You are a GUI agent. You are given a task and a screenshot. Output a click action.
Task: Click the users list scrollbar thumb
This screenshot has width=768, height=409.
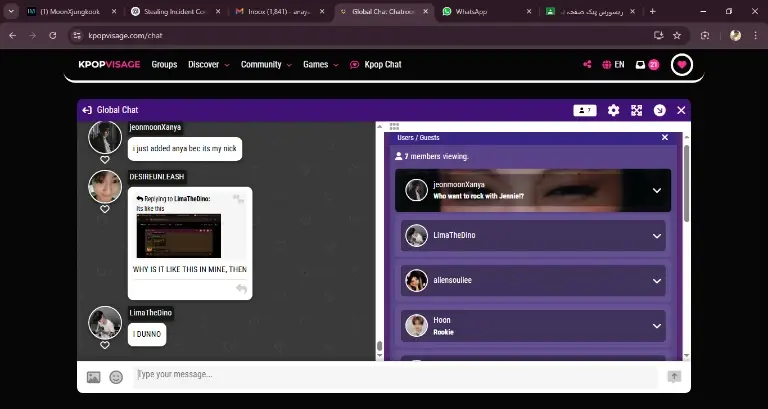click(686, 184)
